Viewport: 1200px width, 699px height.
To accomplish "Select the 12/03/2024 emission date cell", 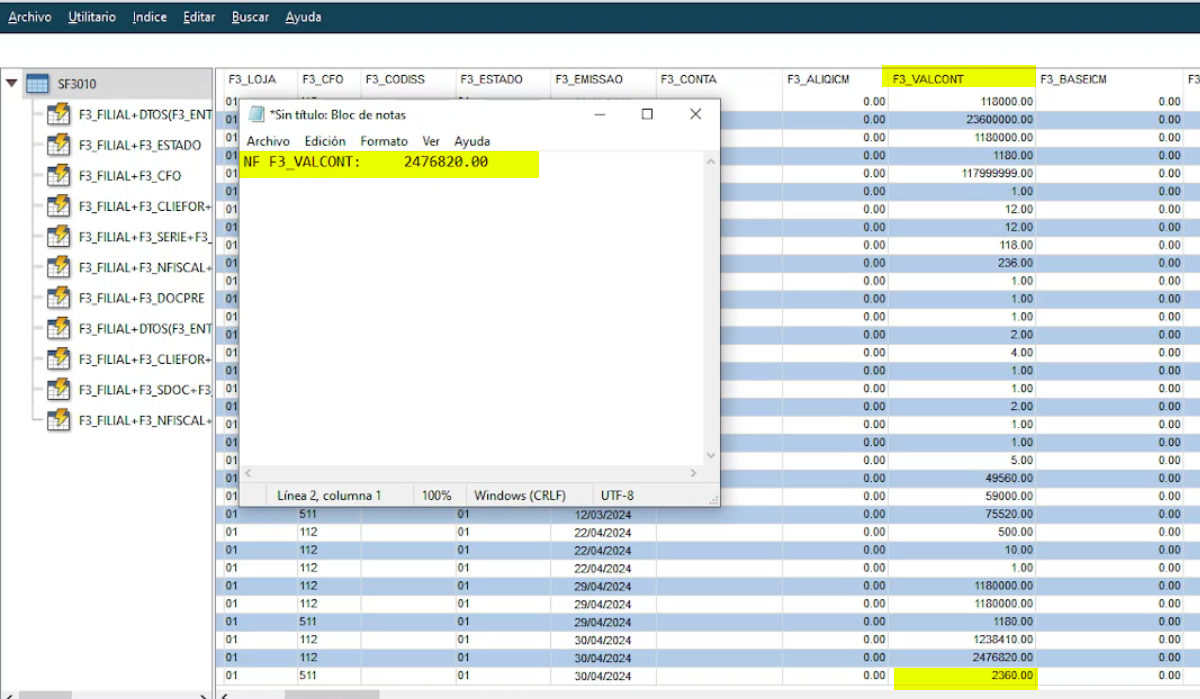I will 603,514.
